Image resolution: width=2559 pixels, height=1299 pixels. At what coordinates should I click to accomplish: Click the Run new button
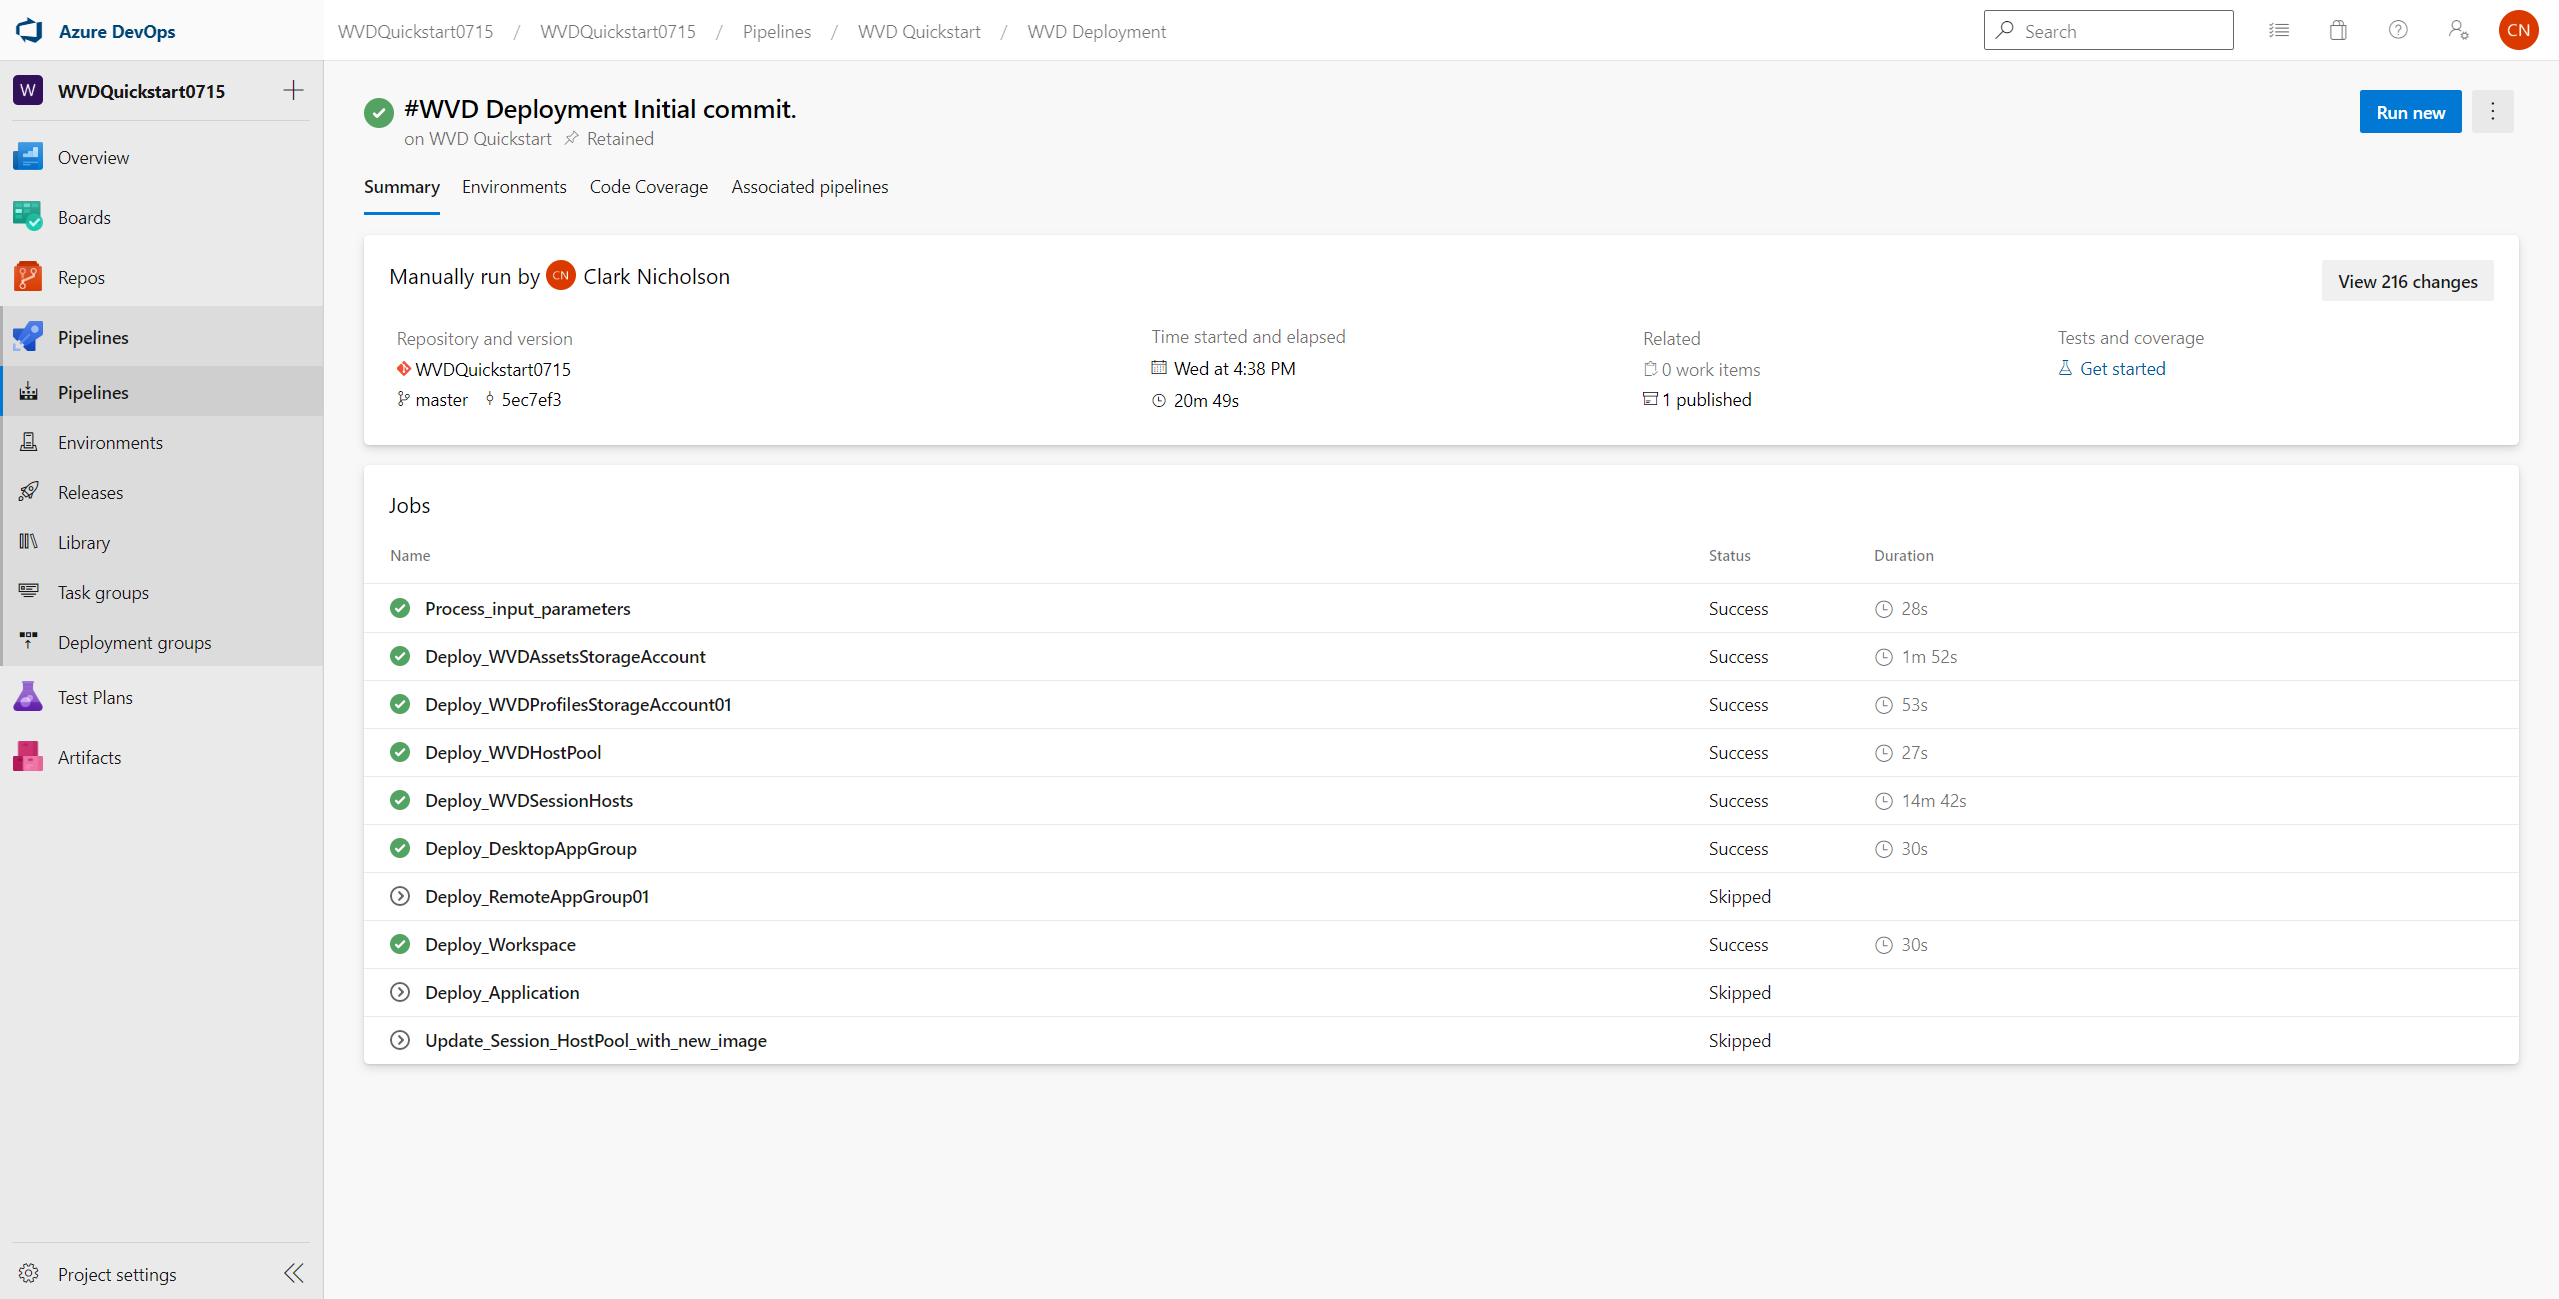tap(2410, 112)
